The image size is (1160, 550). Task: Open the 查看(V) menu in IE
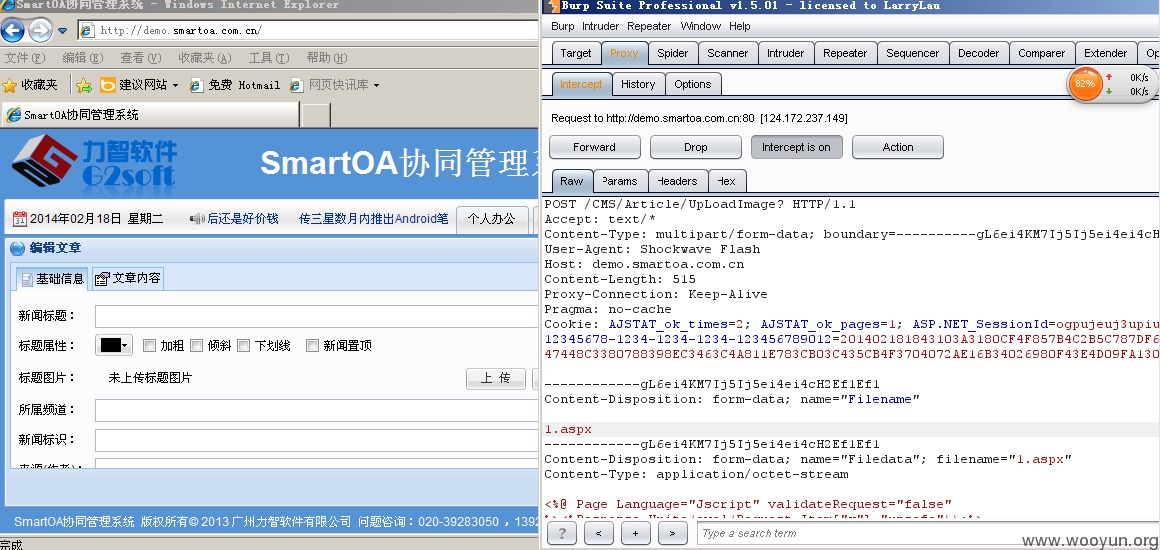141,58
